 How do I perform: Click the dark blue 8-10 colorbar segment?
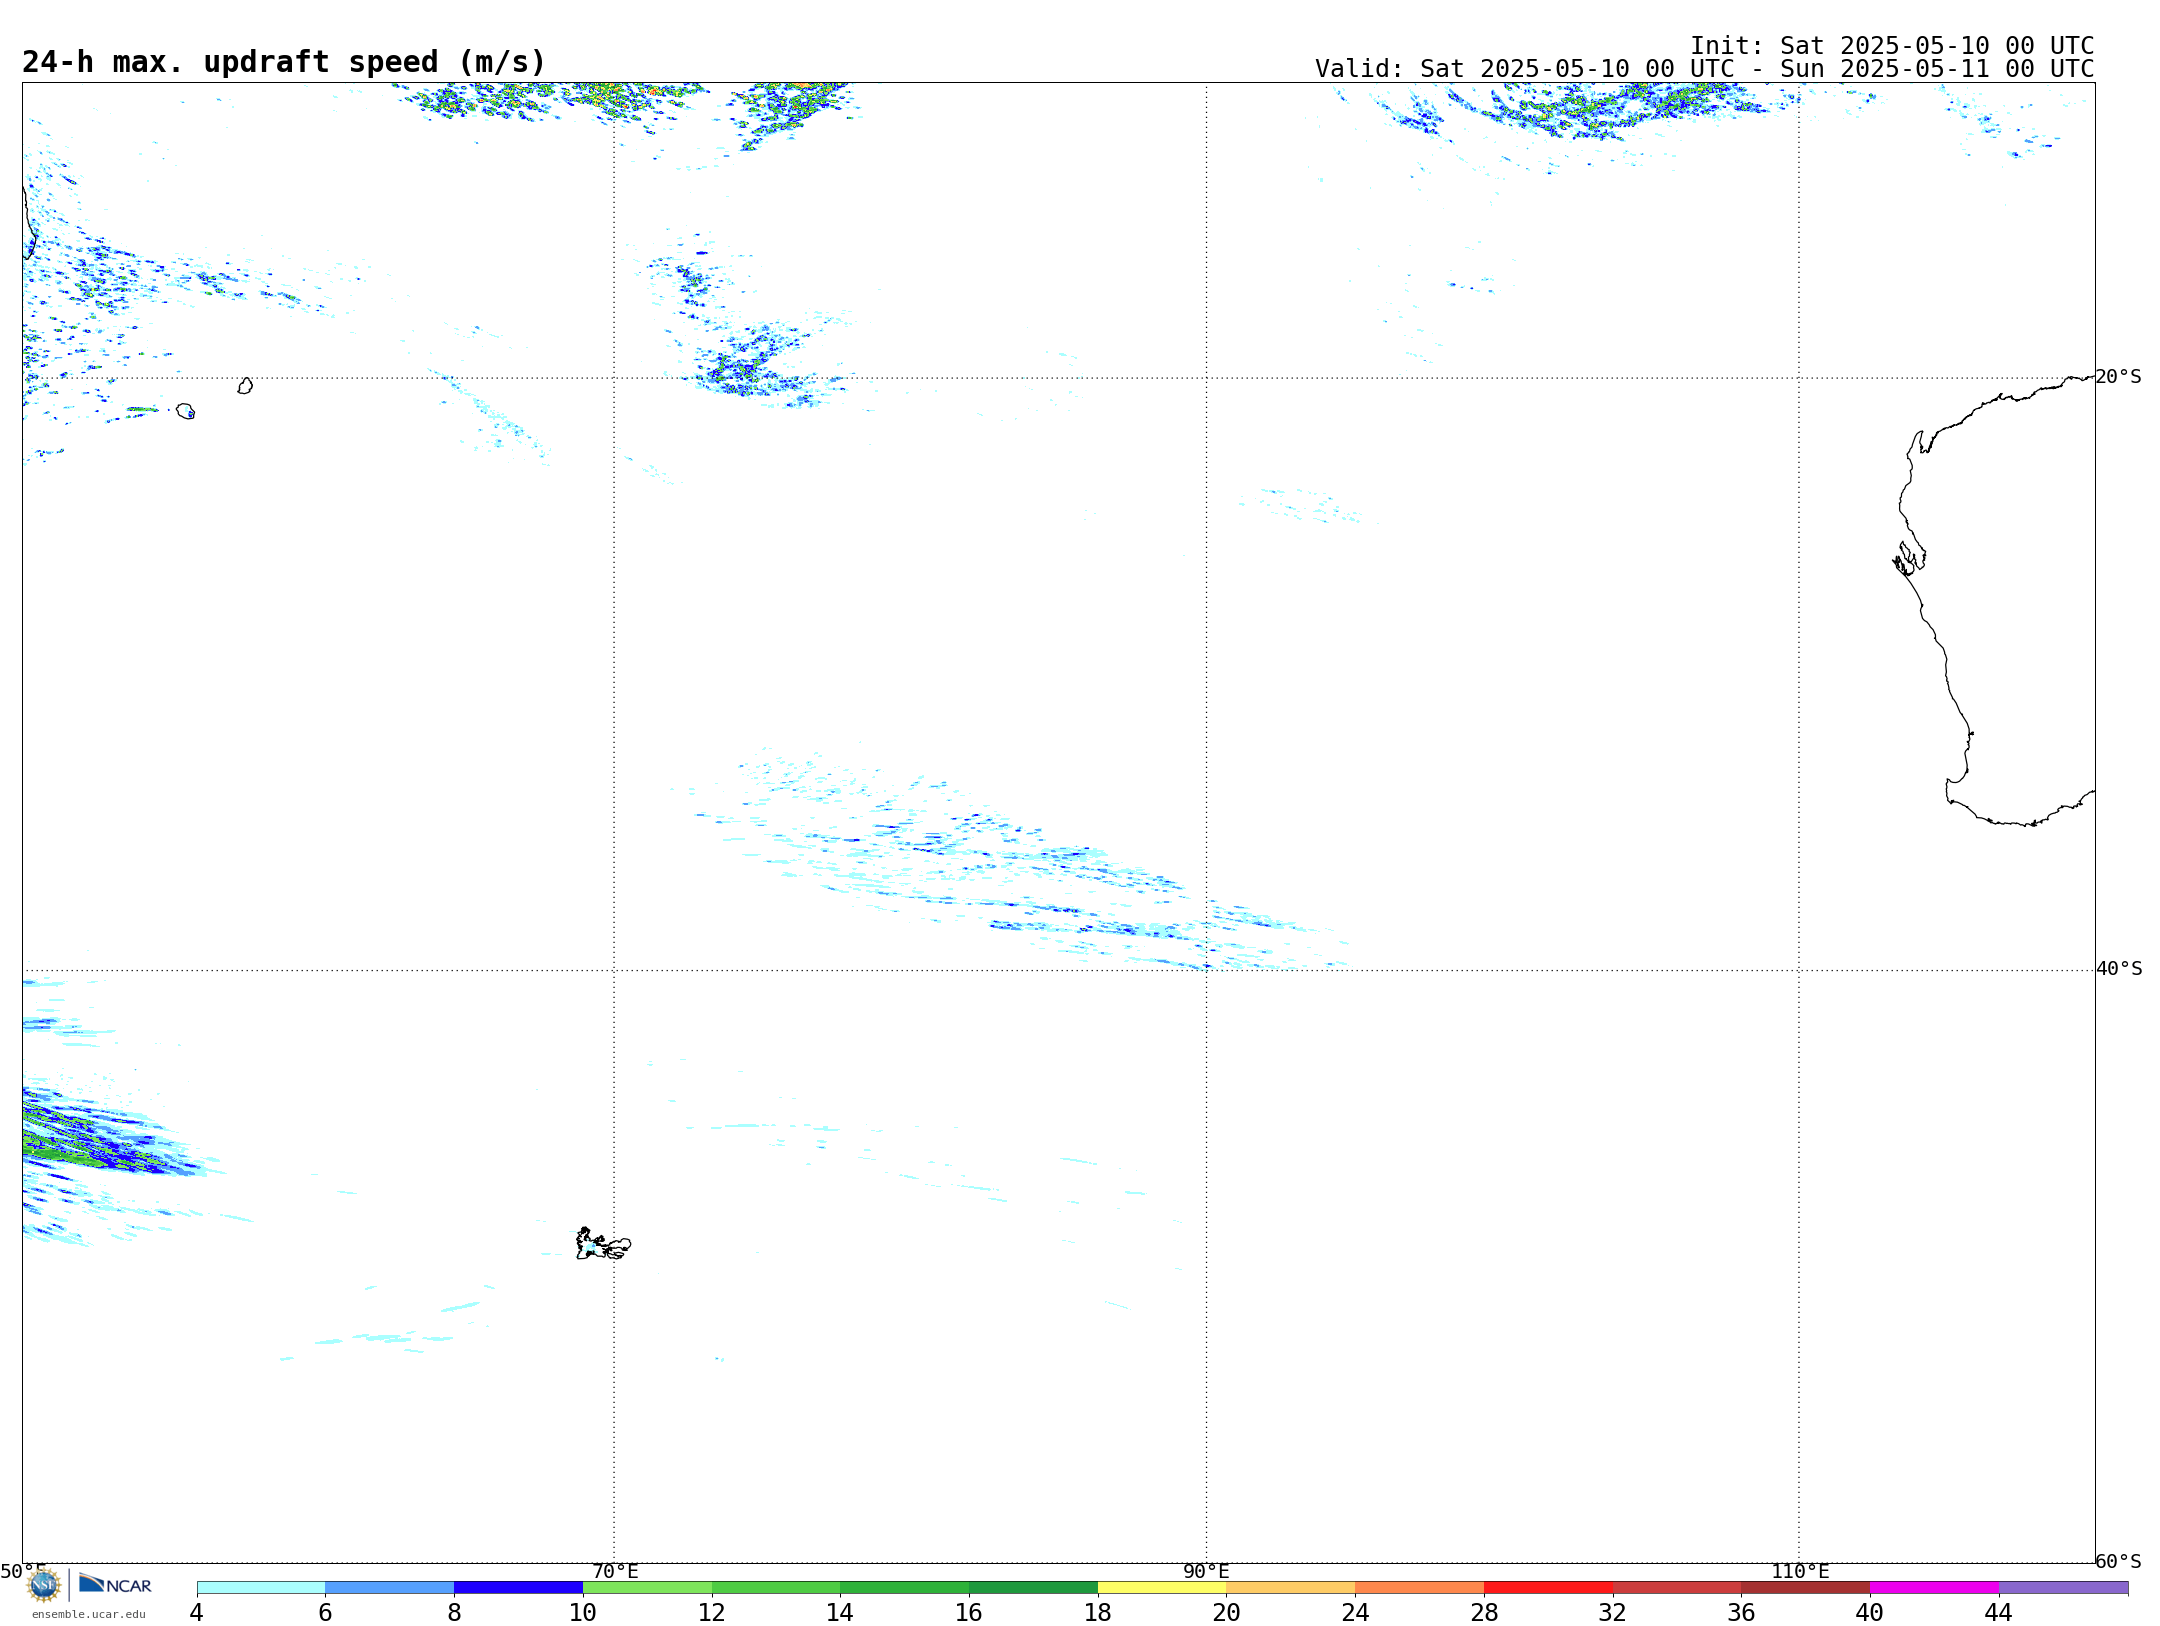click(518, 1587)
